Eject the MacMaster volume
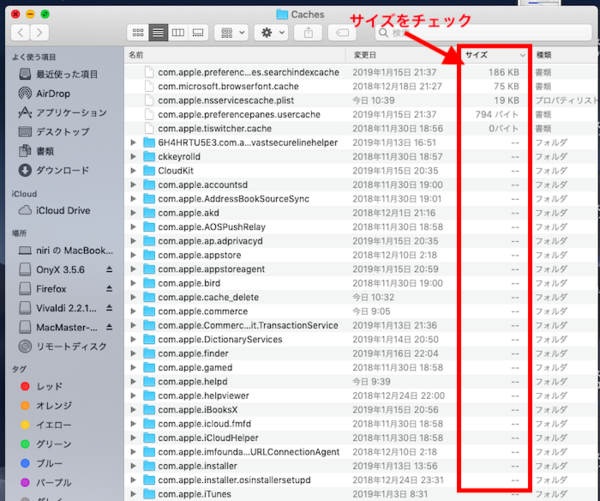This screenshot has height=501, width=600. (109, 327)
